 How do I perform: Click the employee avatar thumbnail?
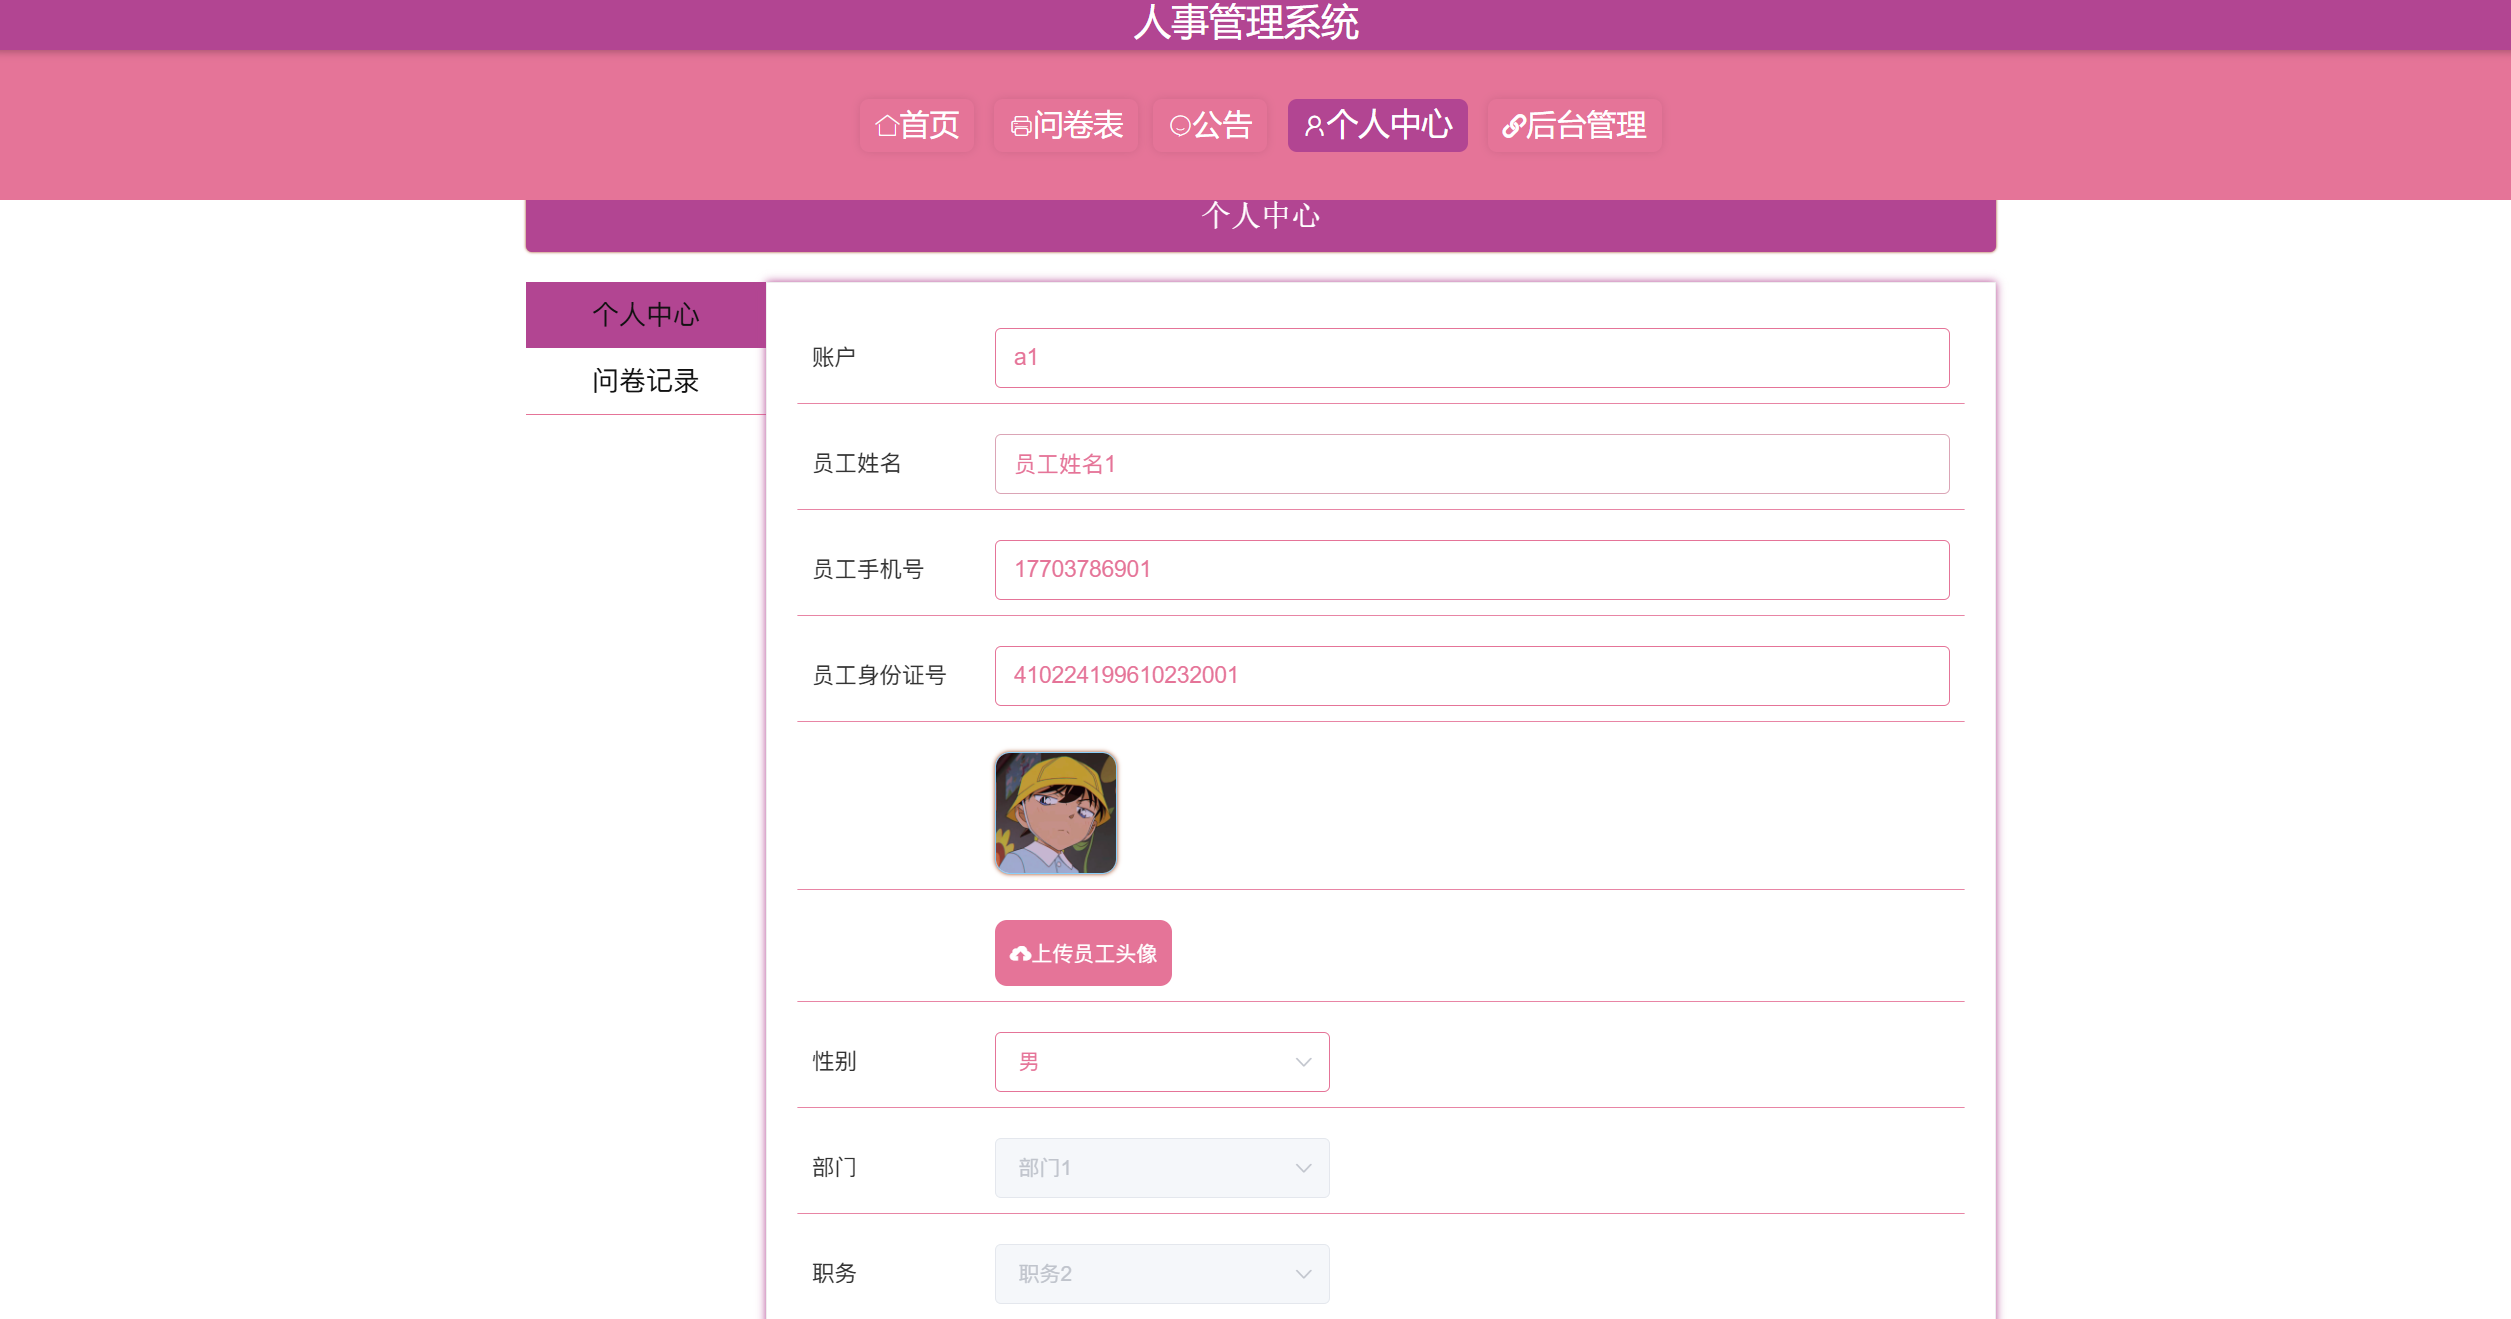pyautogui.click(x=1055, y=813)
